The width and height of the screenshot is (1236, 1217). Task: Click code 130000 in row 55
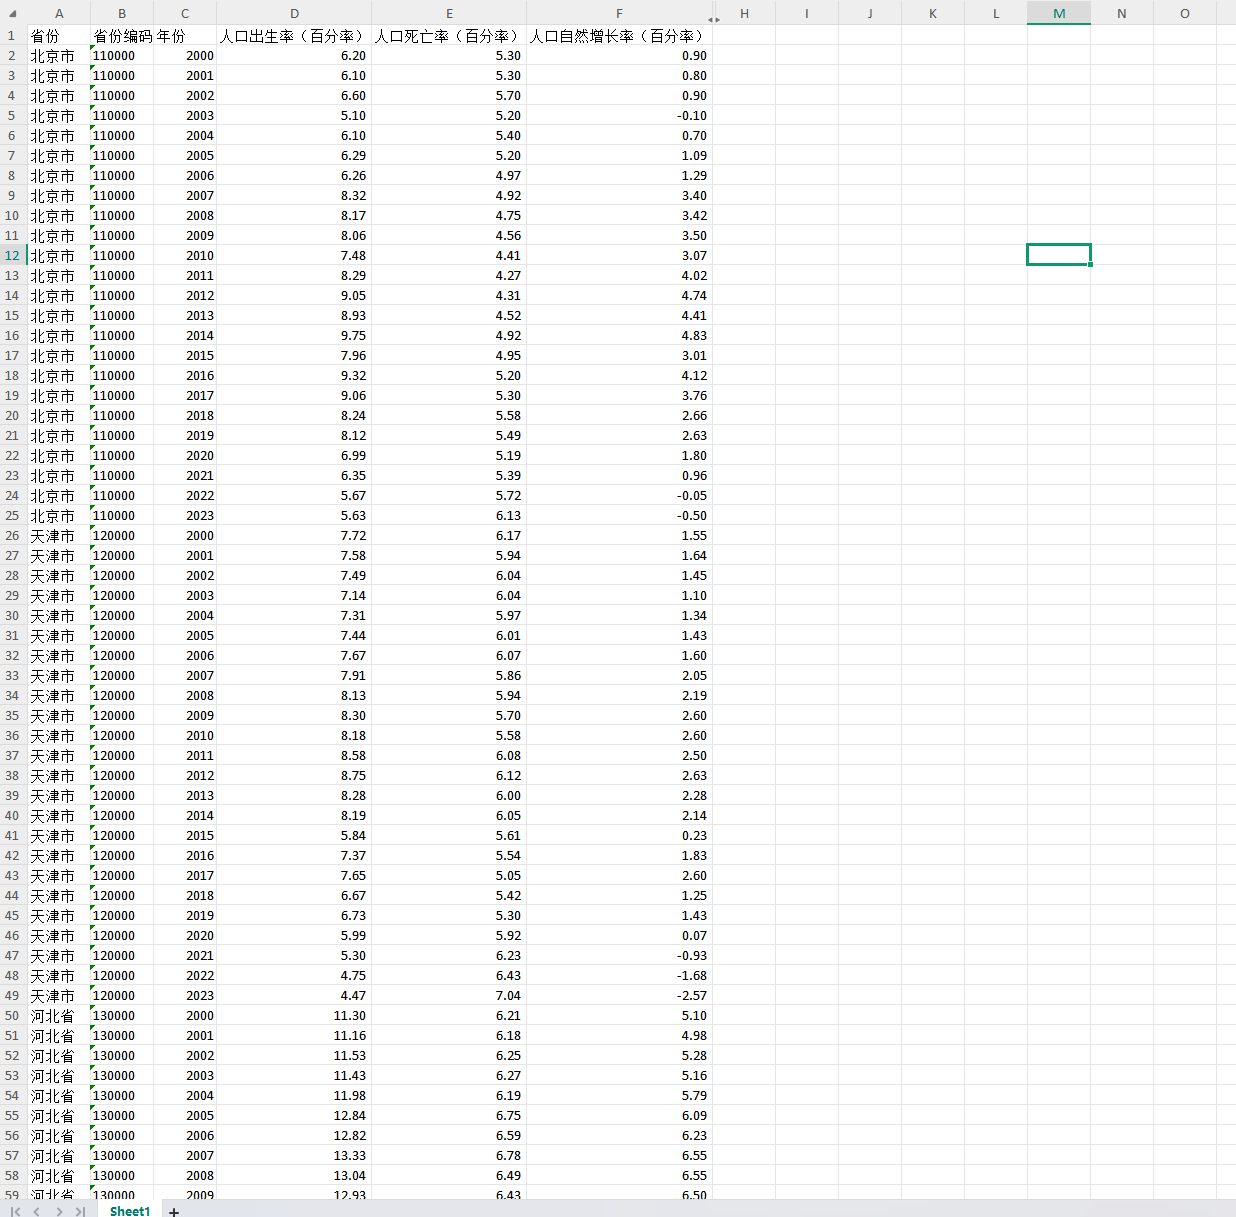(x=122, y=1115)
